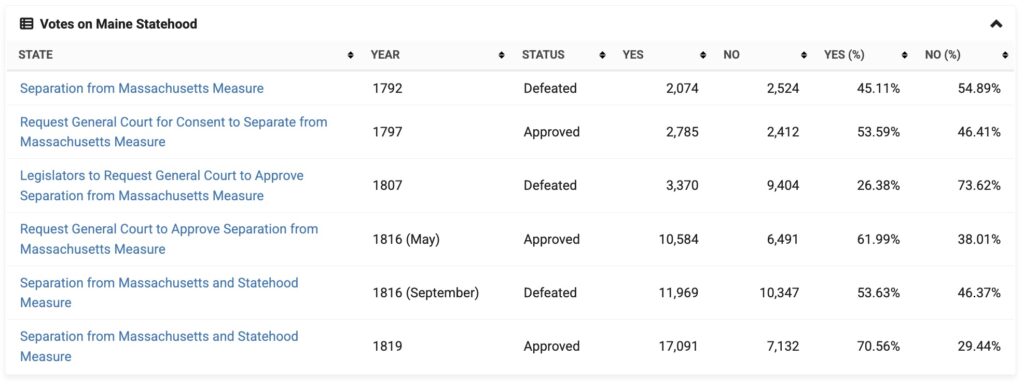Click the YEAR column header label
The width and height of the screenshot is (1024, 386).
tap(385, 55)
